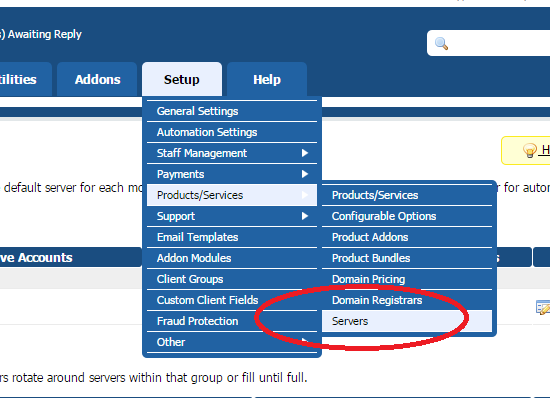Open Staff Management menu entry
The height and width of the screenshot is (398, 550).
pos(232,153)
